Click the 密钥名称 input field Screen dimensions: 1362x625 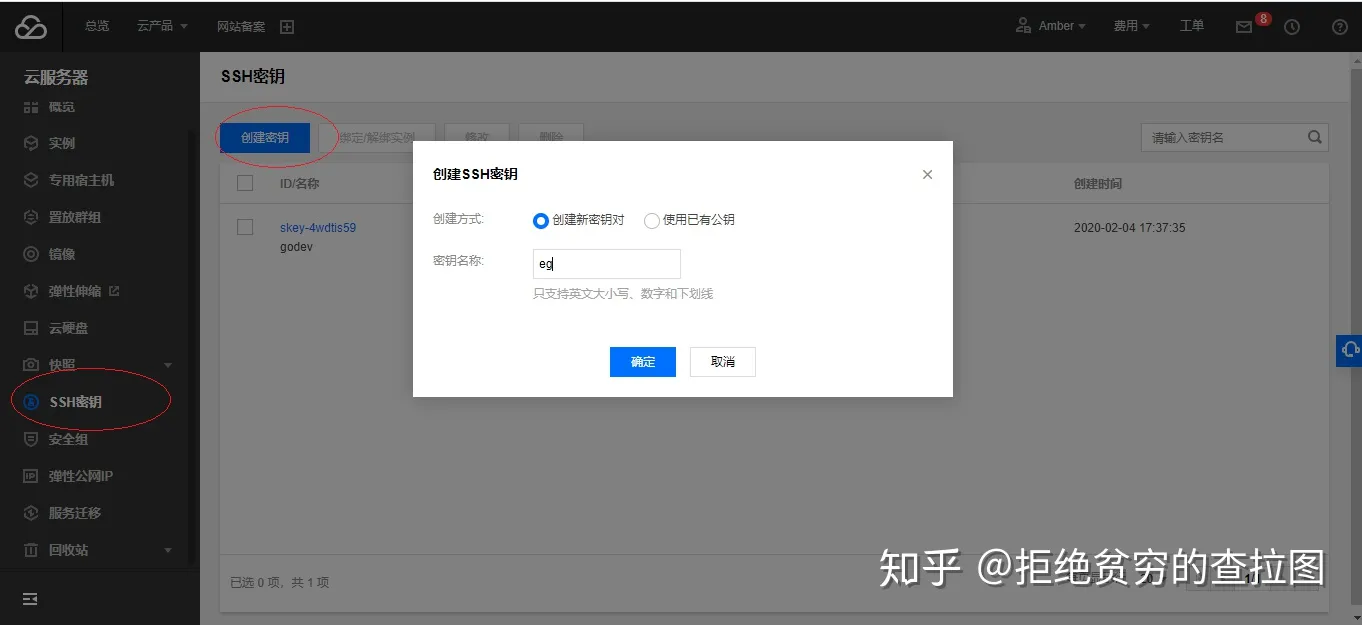[606, 264]
